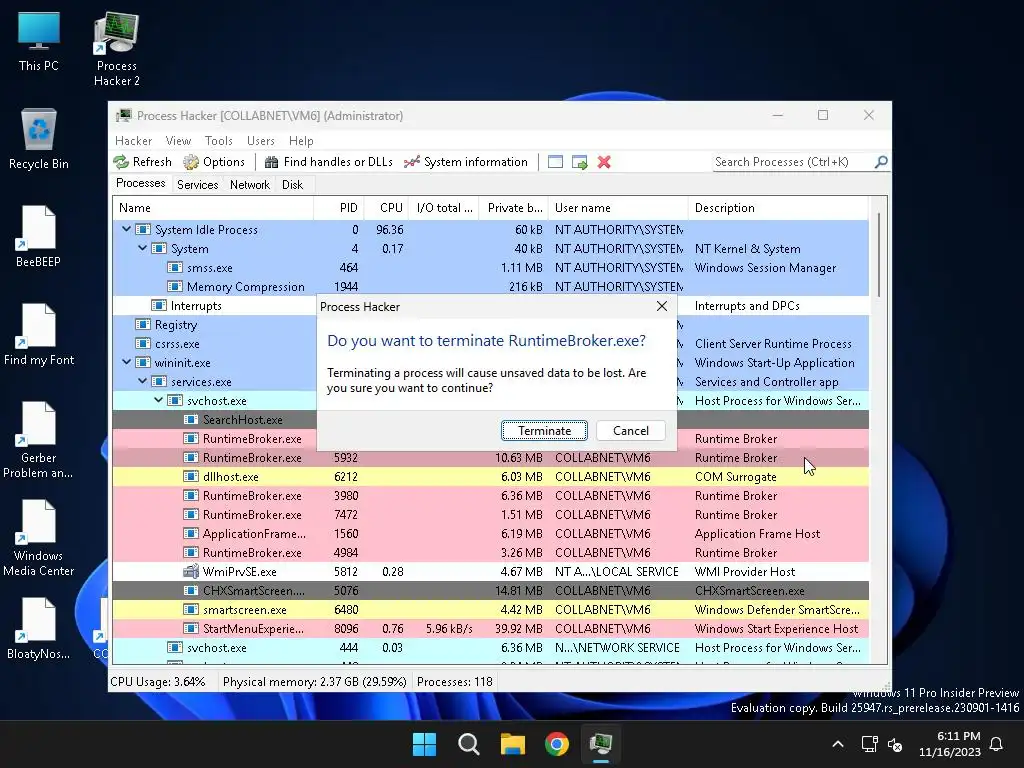
Task: Close the Process Hacker confirmation dialog
Action: 662,306
